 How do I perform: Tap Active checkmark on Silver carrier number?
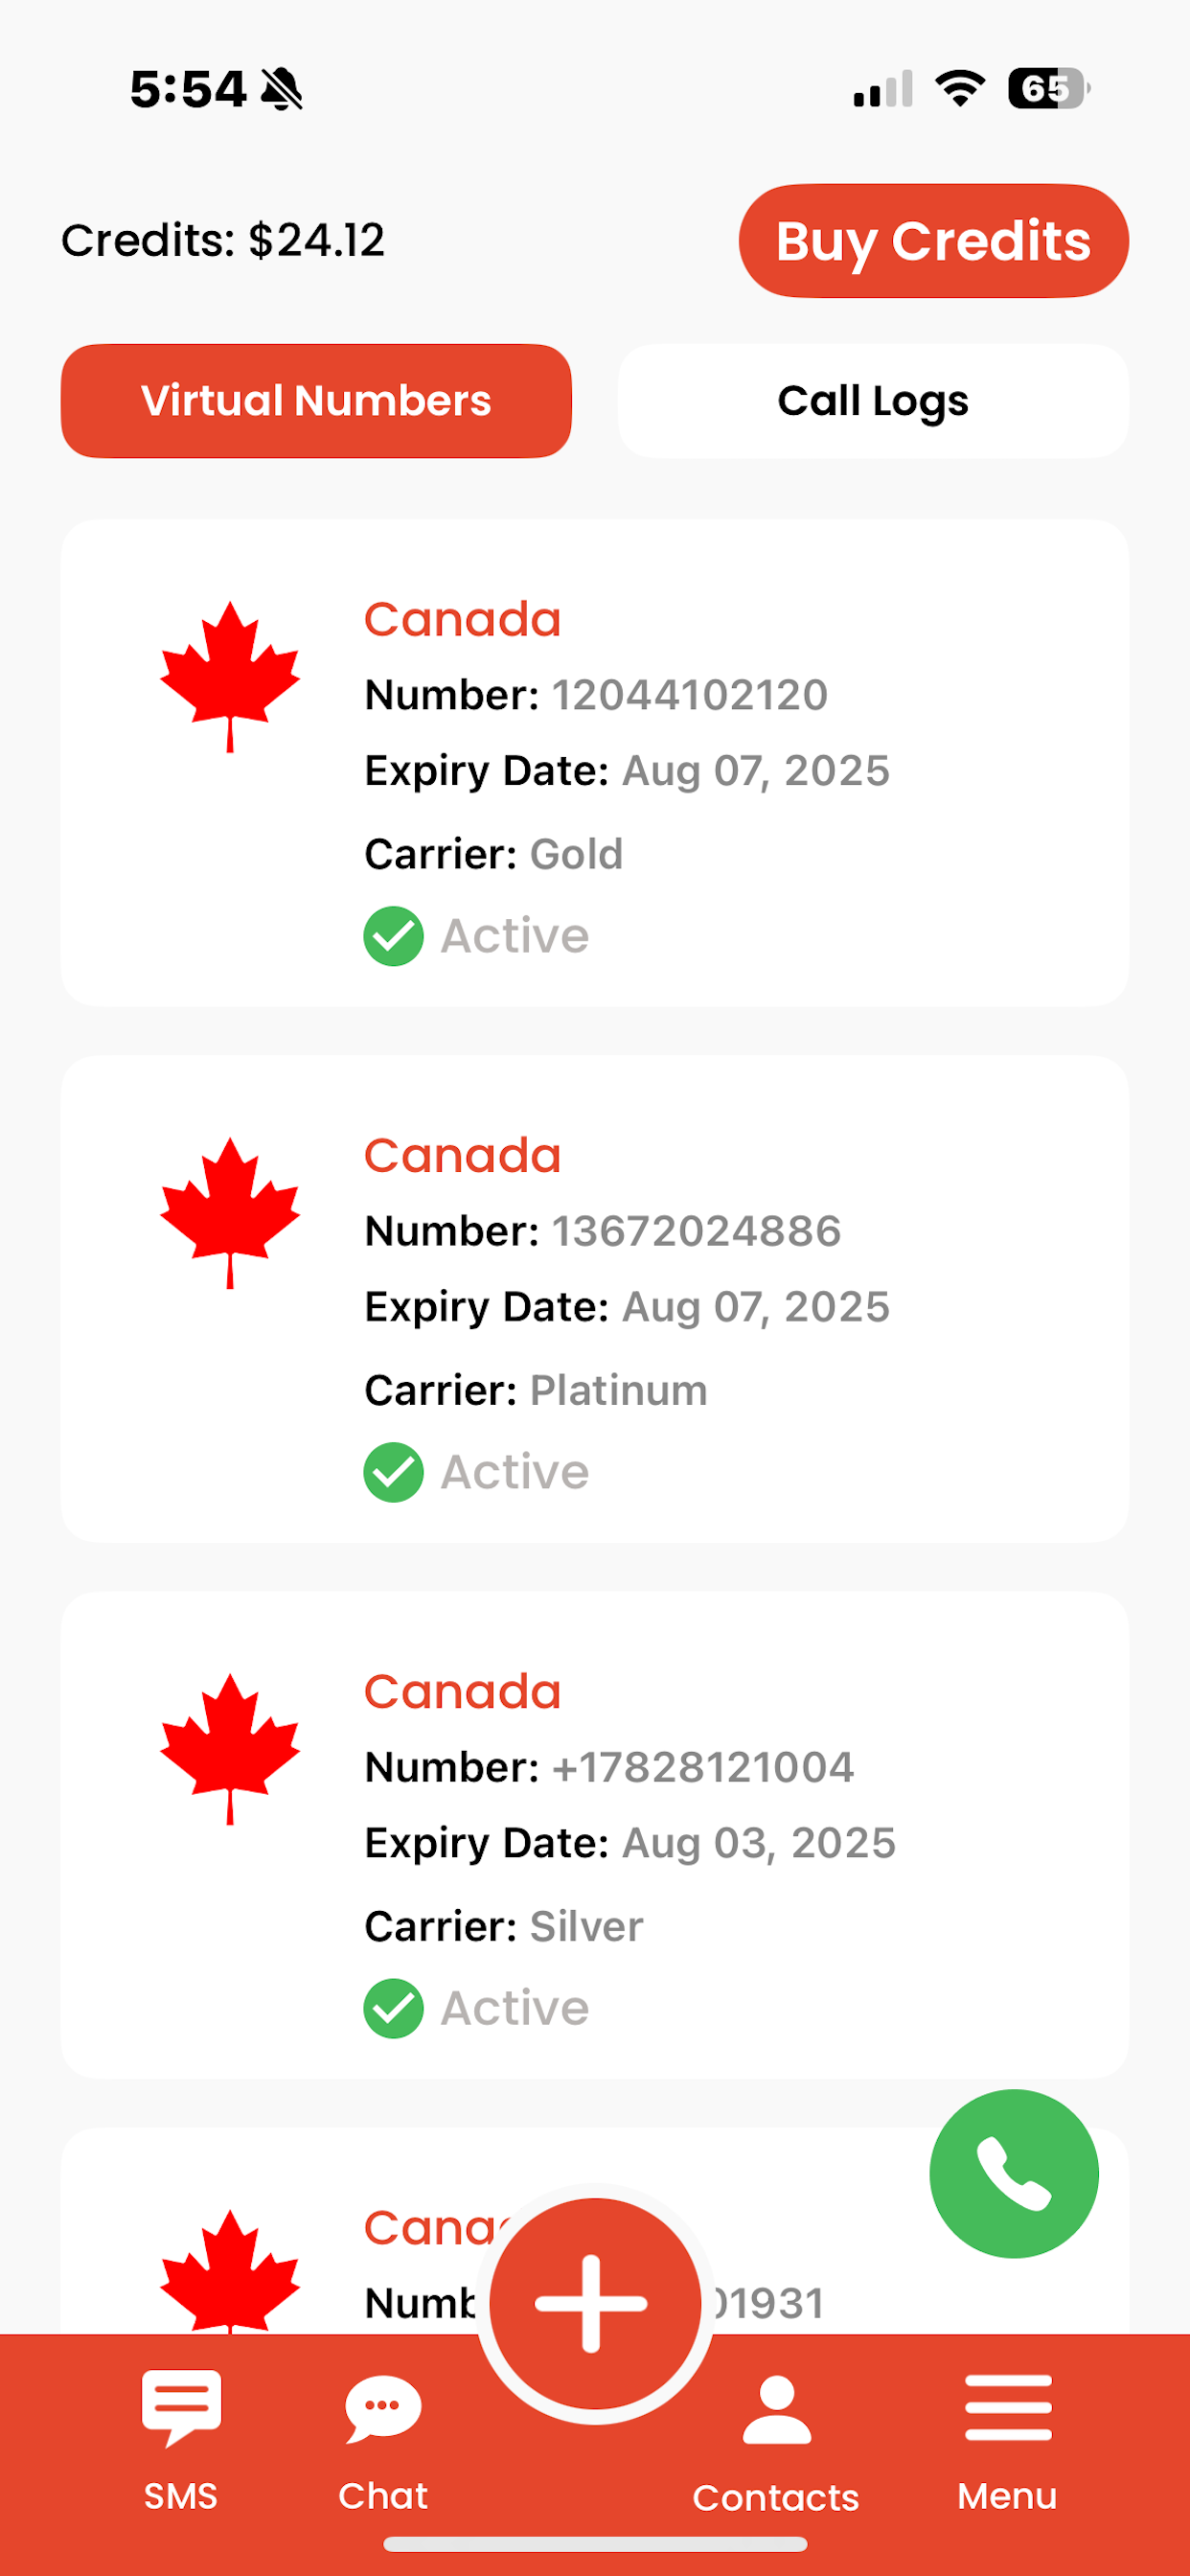[x=393, y=2008]
